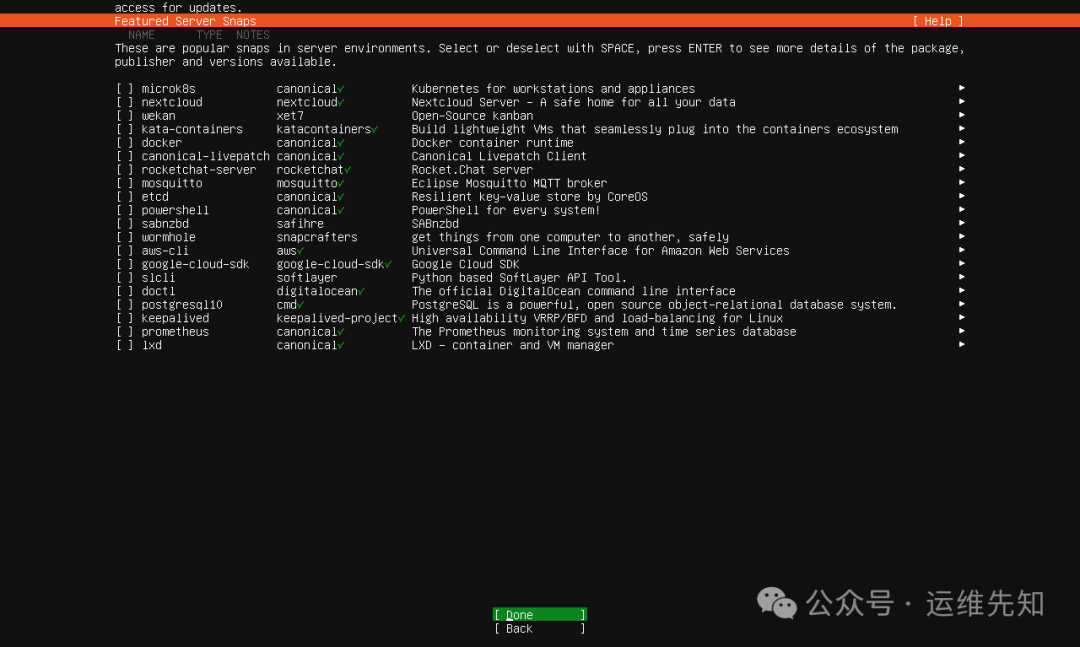Select the wekan checkbox

(125, 116)
